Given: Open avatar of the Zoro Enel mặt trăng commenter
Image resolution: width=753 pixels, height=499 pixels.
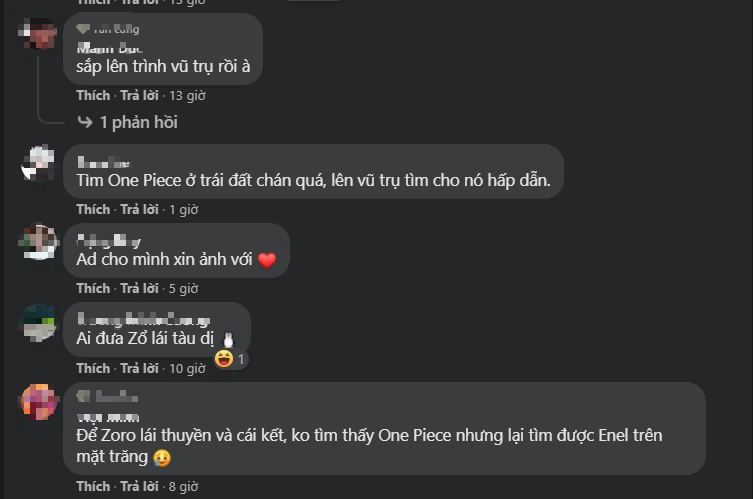Looking at the screenshot, I should (x=38, y=402).
